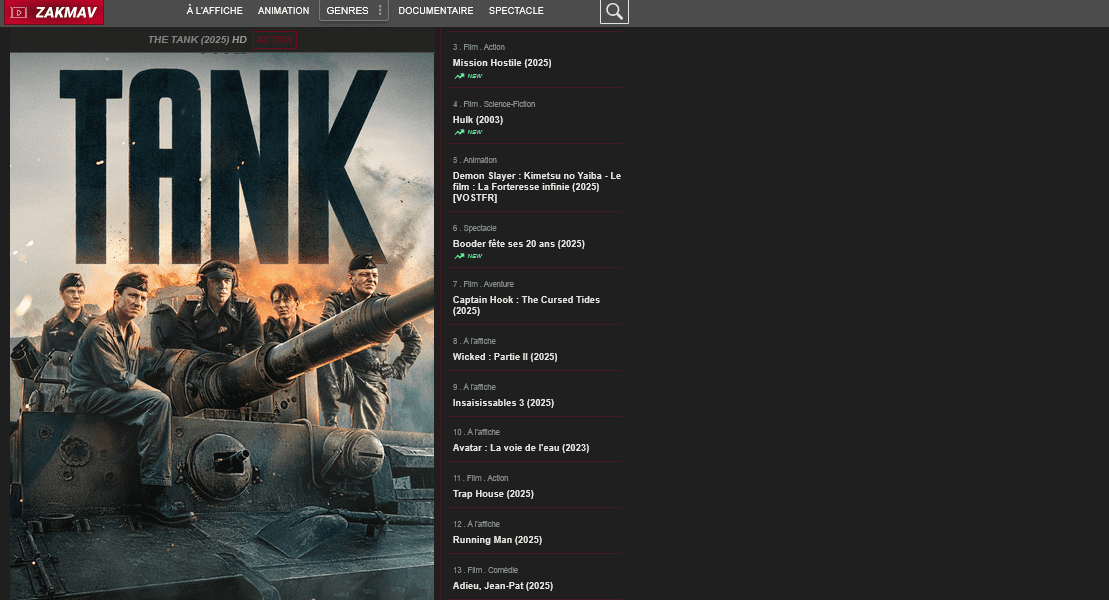The width and height of the screenshot is (1109, 600).
Task: Open Running Man (2025)
Action: (497, 540)
